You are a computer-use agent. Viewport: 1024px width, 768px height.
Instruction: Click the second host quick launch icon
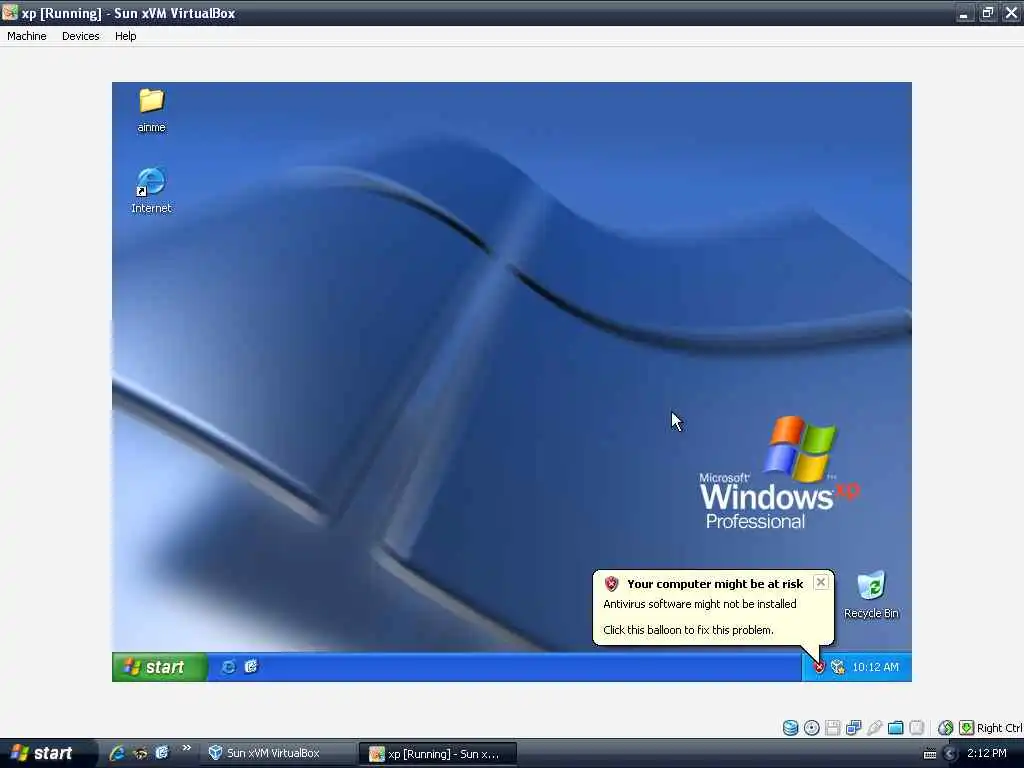[140, 753]
